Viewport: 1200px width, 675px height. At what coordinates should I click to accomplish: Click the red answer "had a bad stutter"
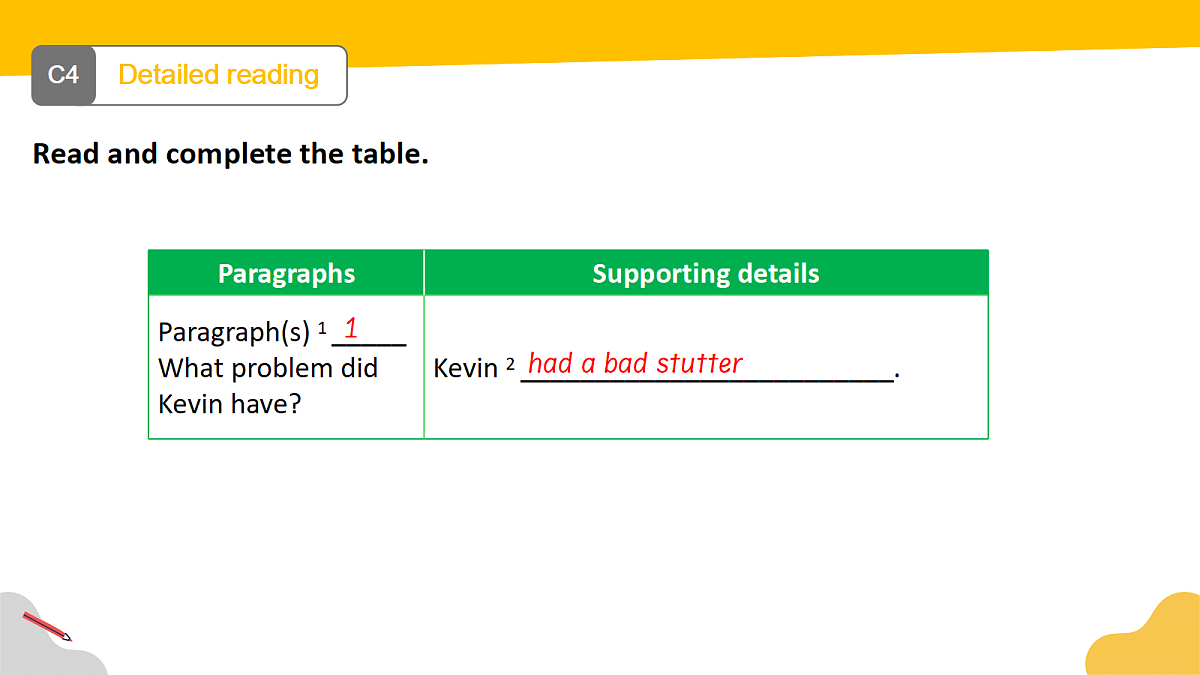coord(635,363)
